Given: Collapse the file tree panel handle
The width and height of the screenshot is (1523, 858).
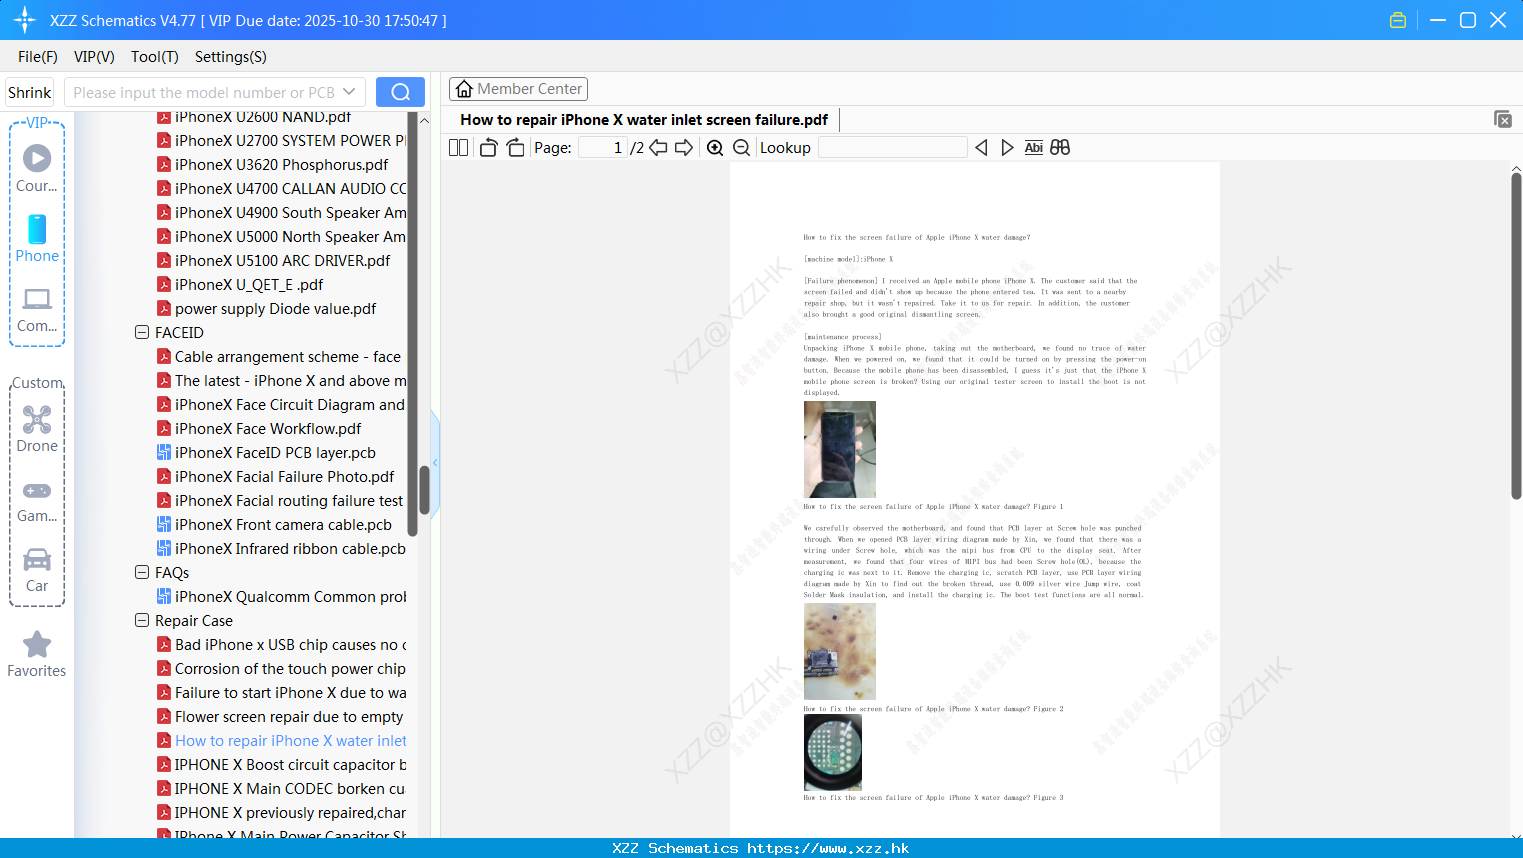Looking at the screenshot, I should click(x=435, y=462).
